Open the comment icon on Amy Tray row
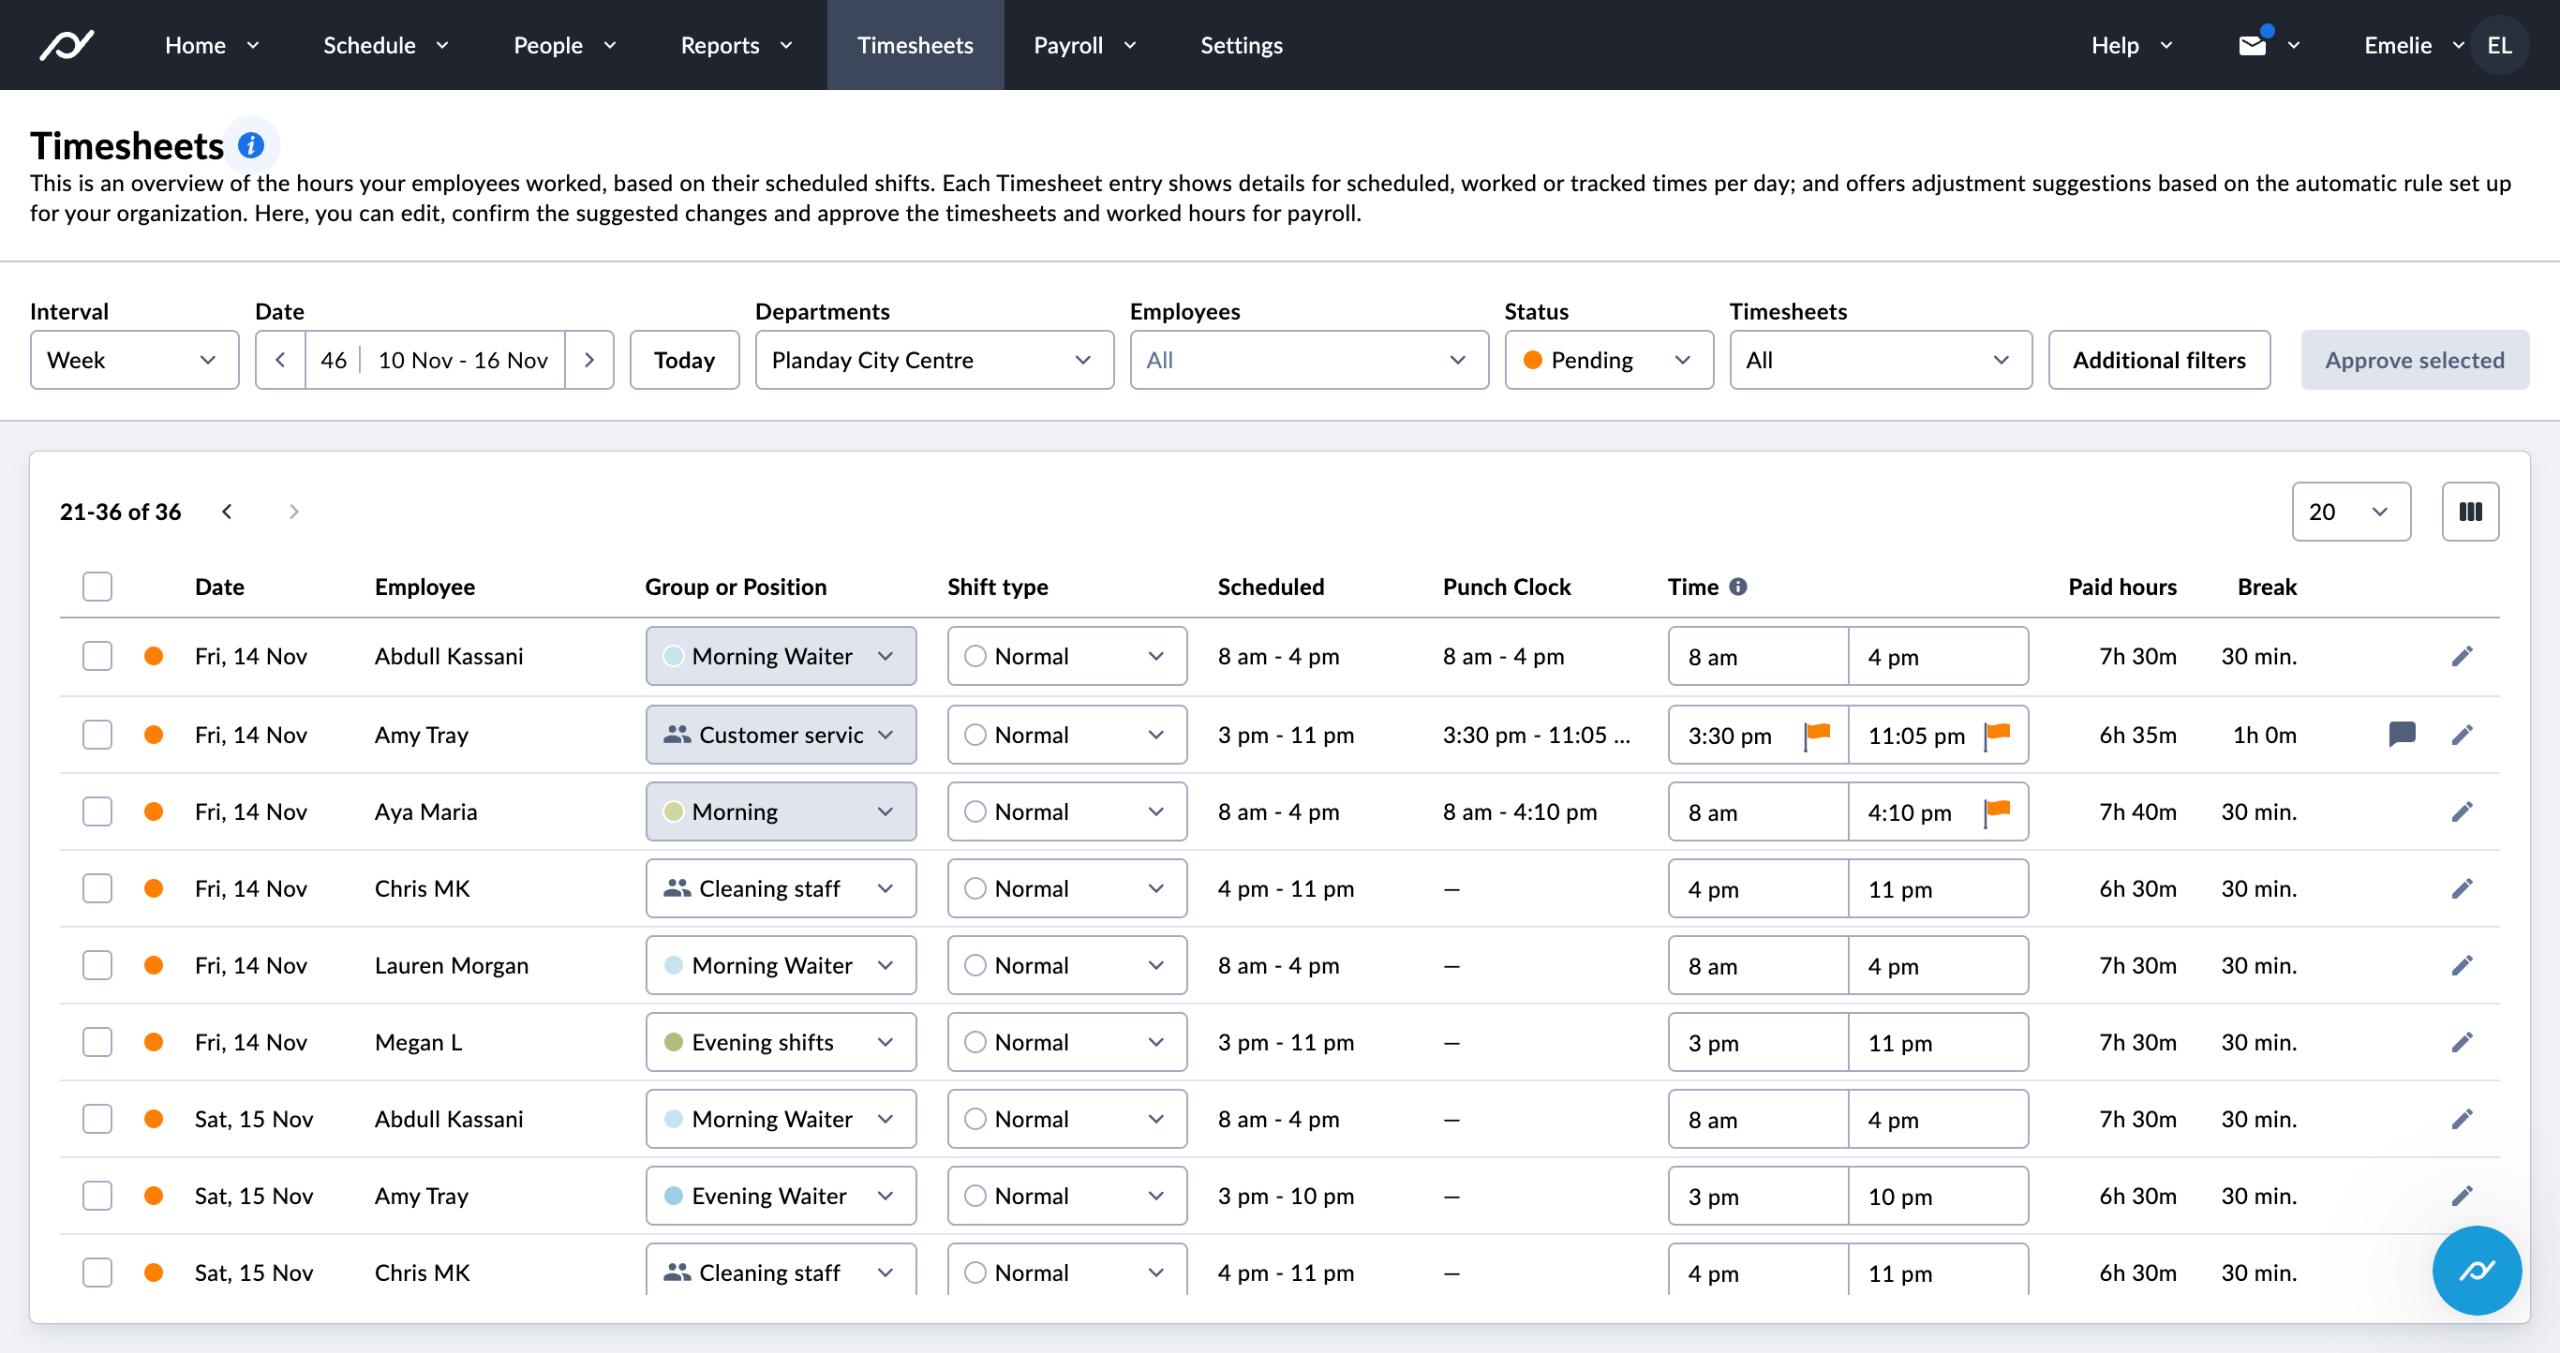Viewport: 2560px width, 1353px height. pos(2402,734)
